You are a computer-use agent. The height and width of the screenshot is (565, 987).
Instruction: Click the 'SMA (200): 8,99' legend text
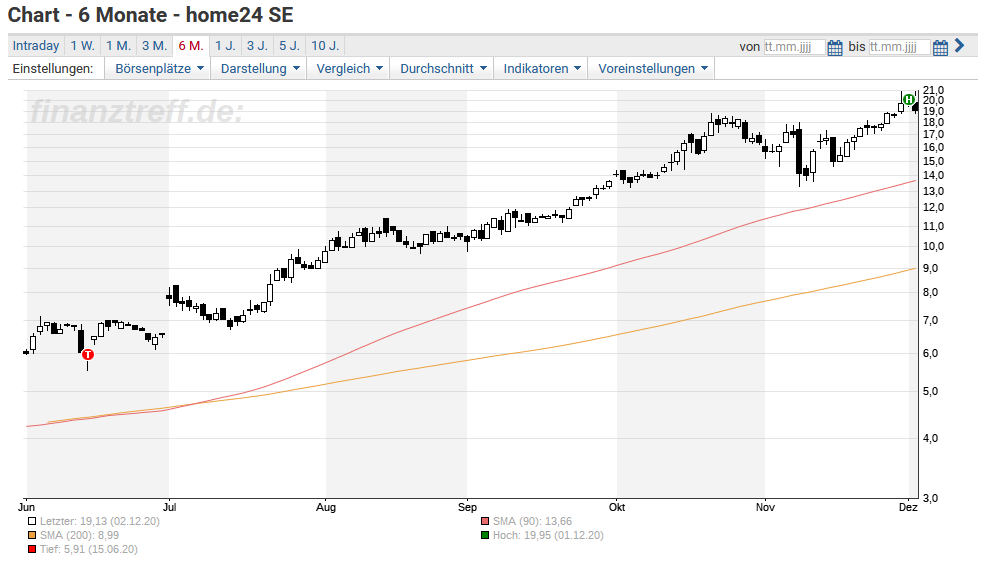pos(79,535)
